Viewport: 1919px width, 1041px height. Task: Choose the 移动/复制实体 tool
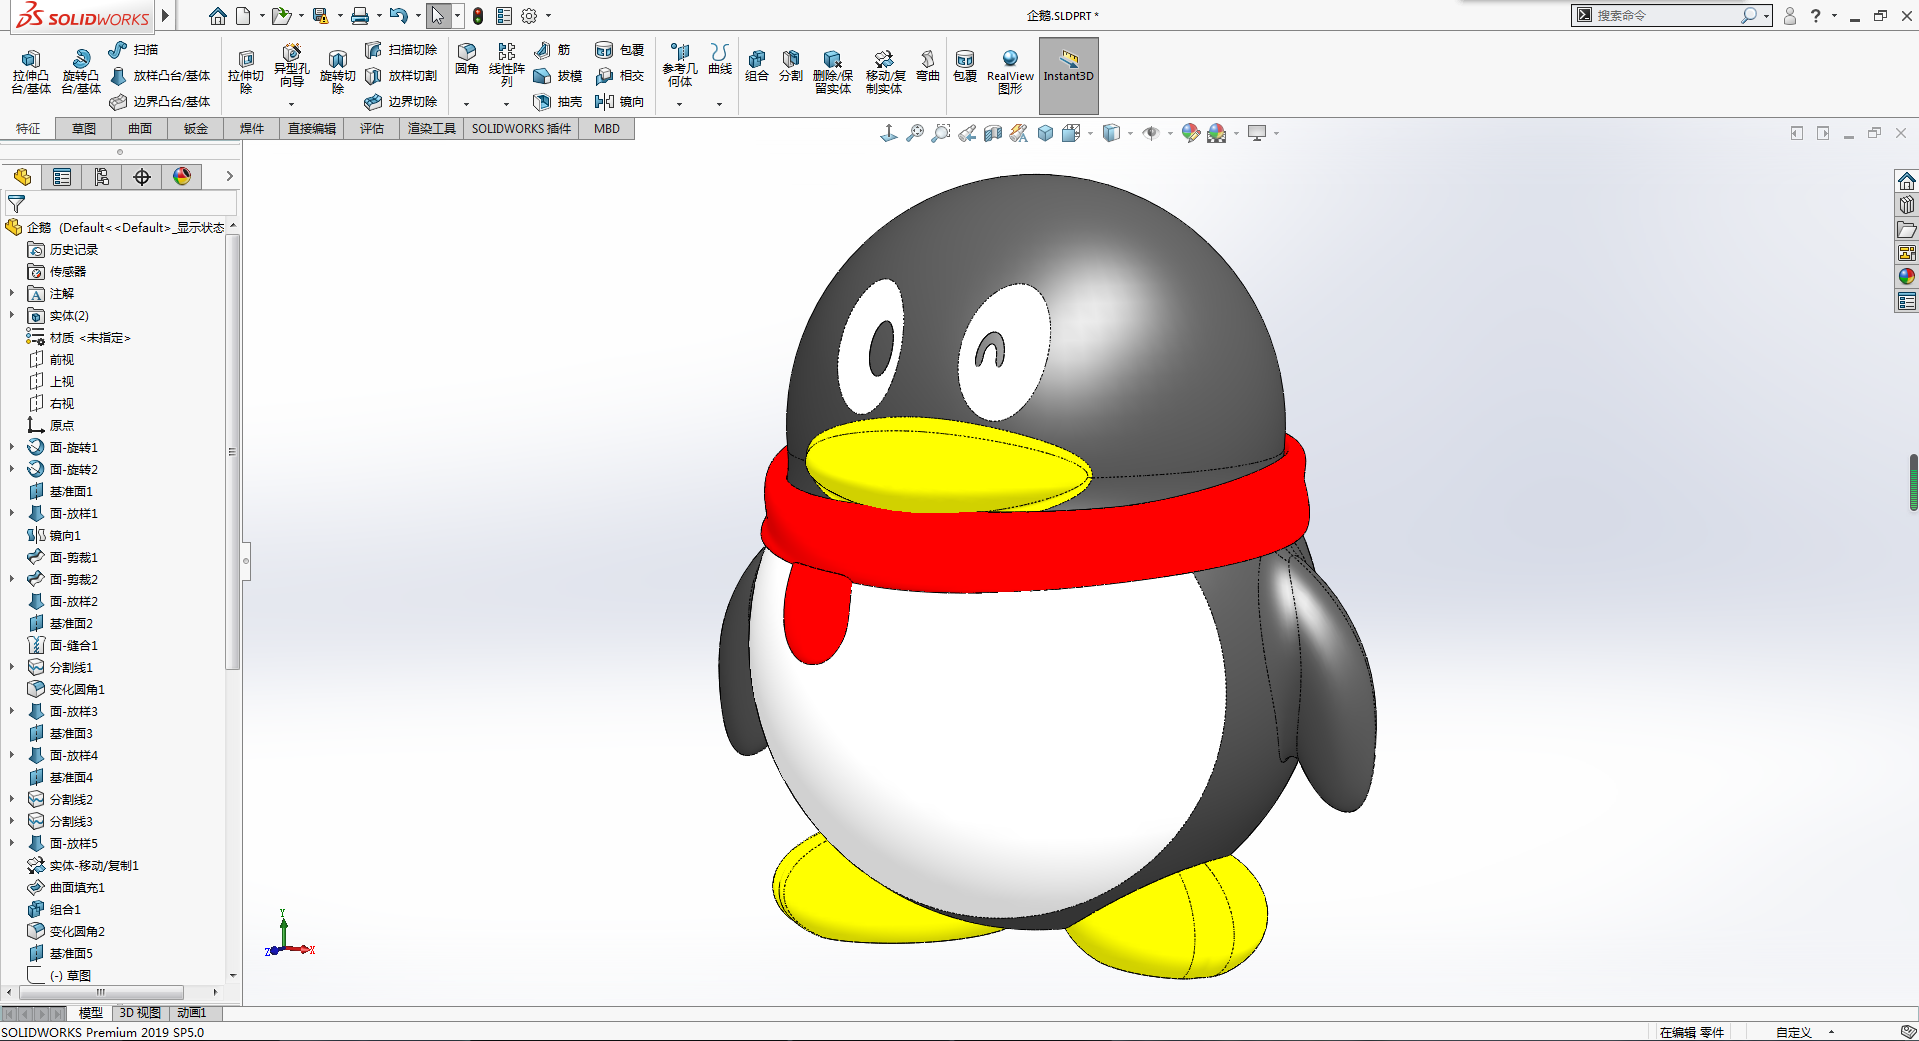pos(885,72)
